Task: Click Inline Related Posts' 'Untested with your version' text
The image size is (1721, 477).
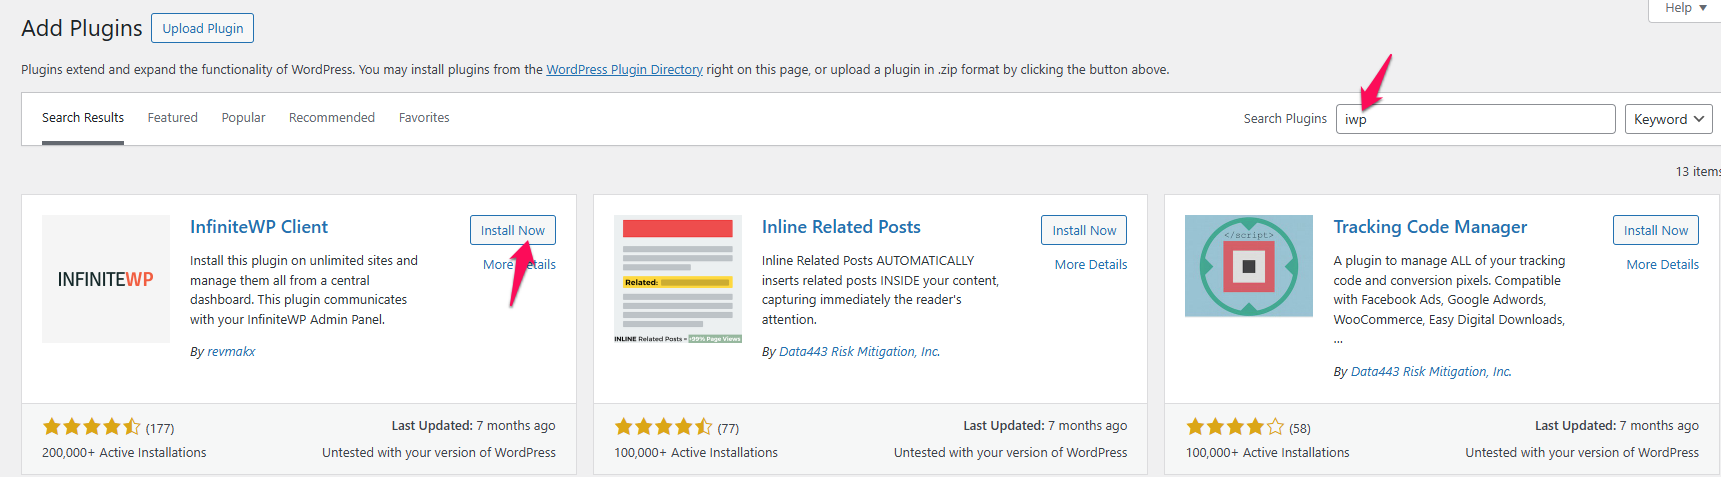Action: [1010, 453]
